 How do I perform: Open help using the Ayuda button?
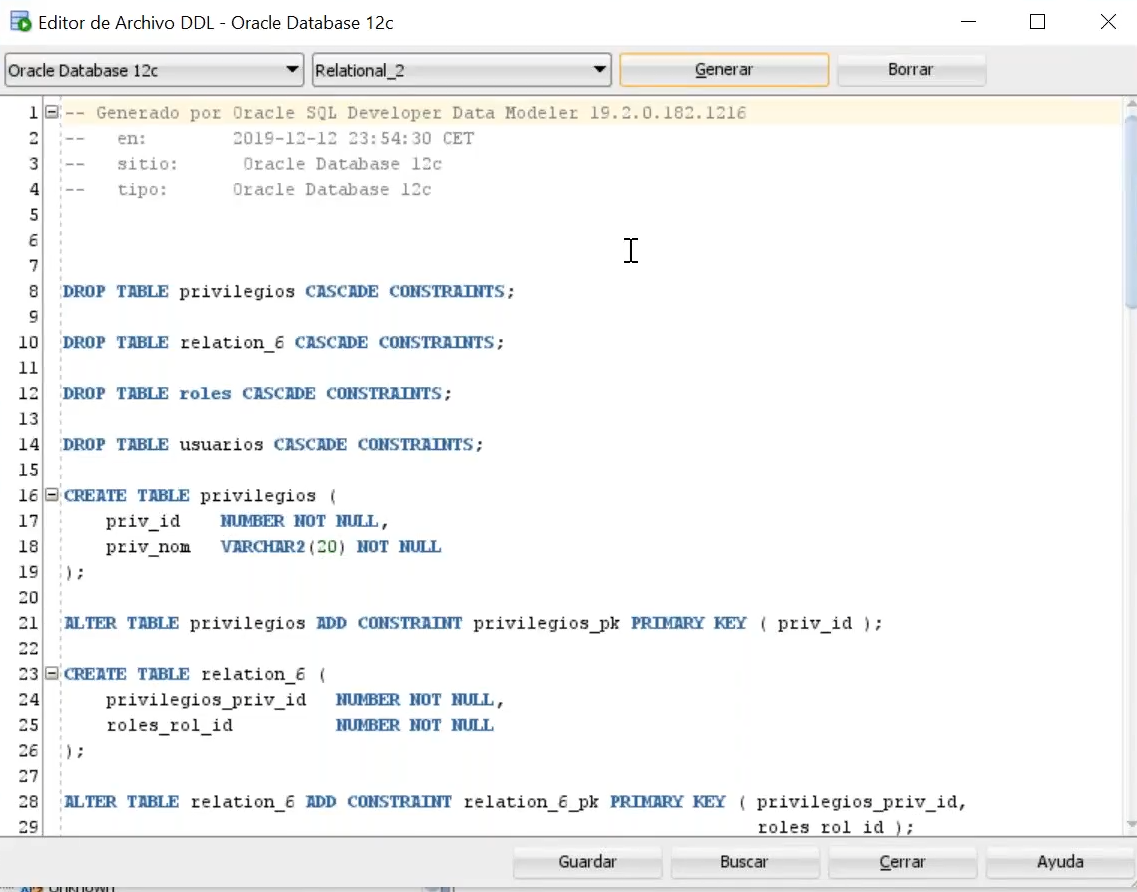[1060, 862]
